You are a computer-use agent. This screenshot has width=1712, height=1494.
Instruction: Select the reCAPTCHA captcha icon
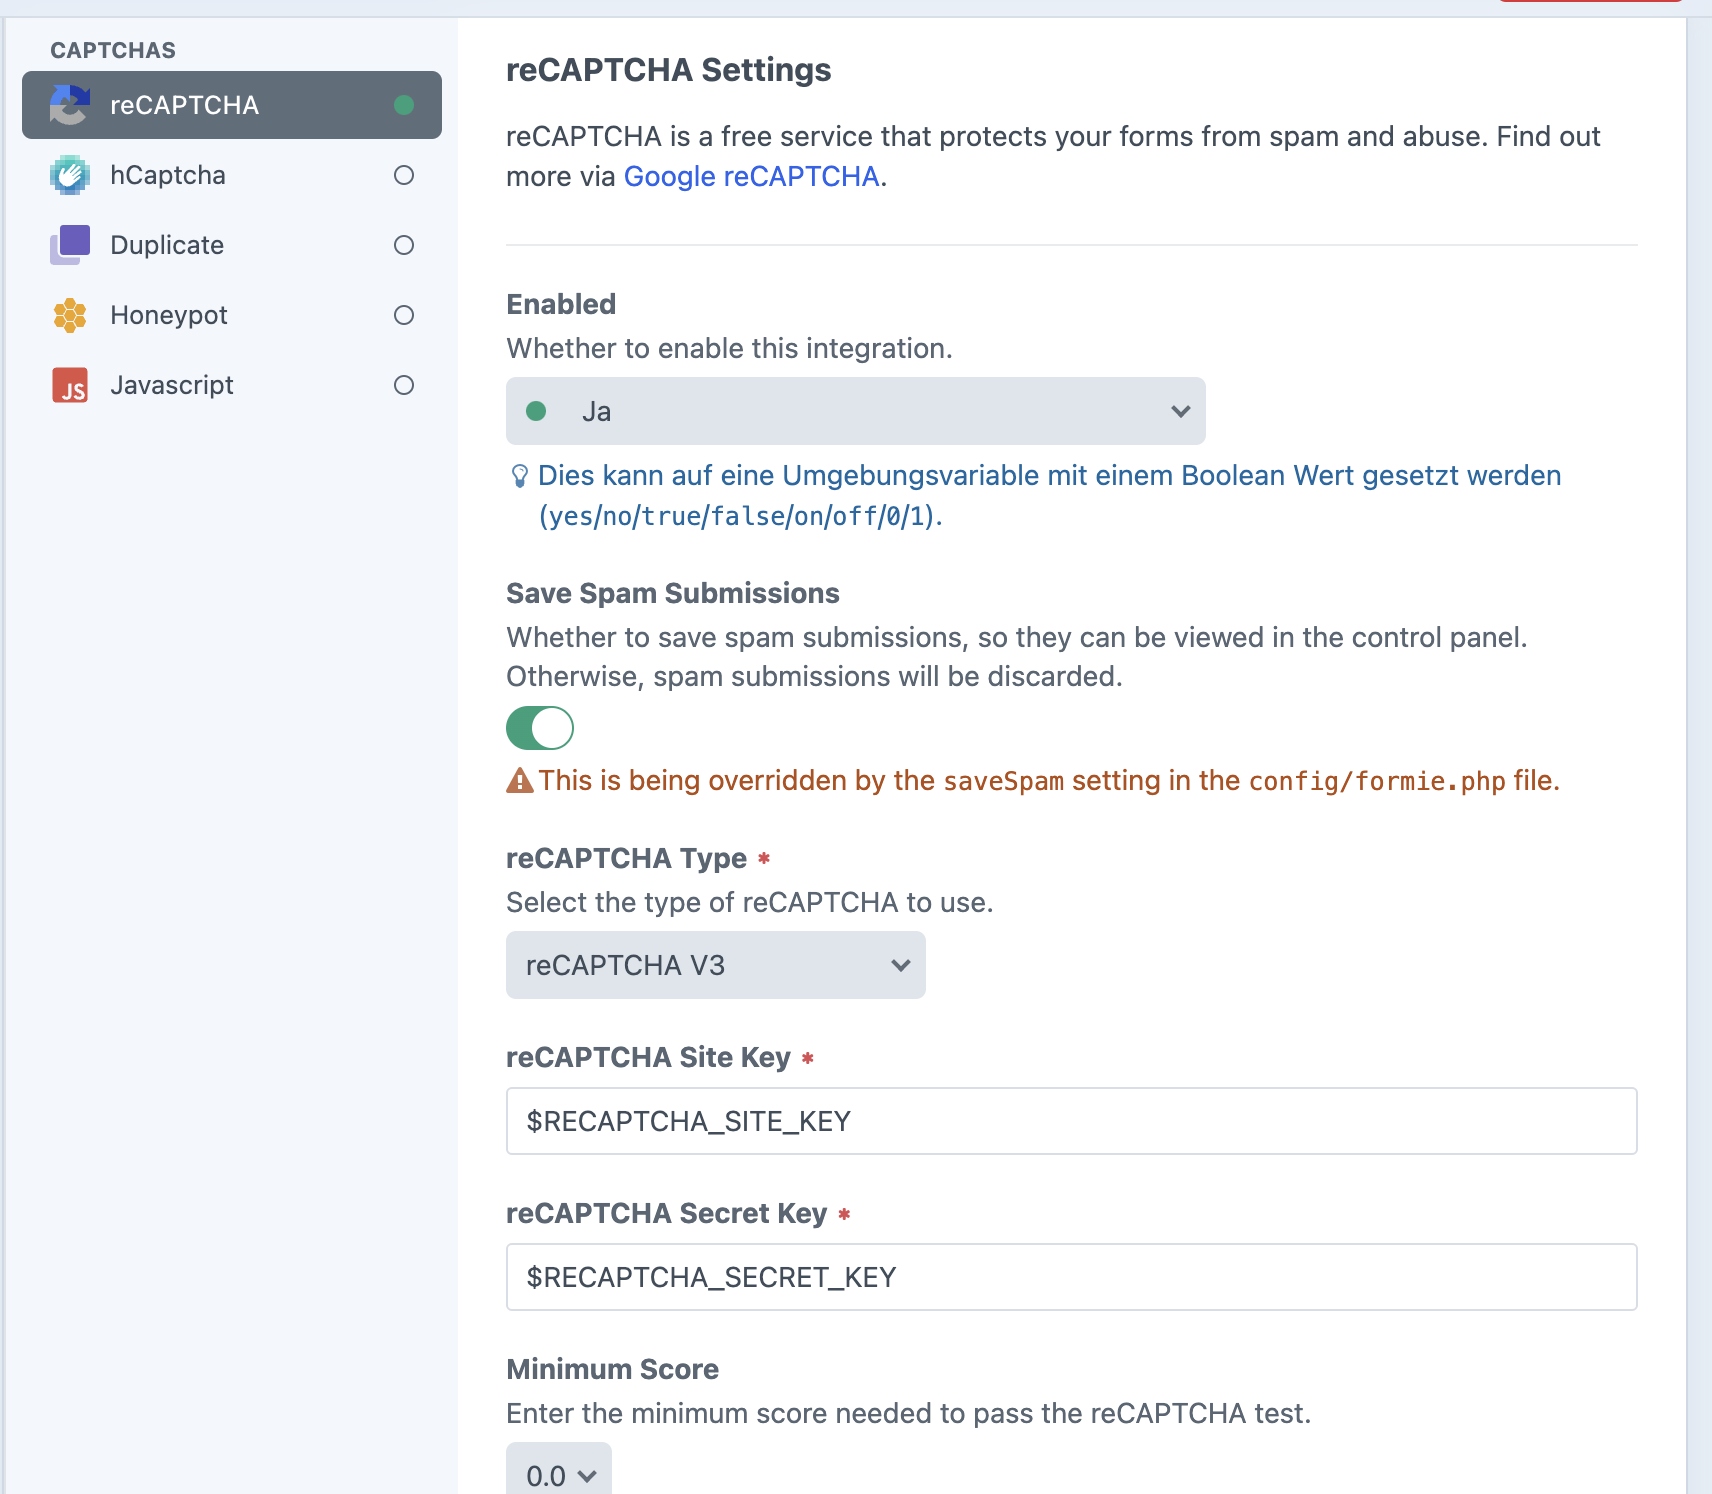coord(68,105)
